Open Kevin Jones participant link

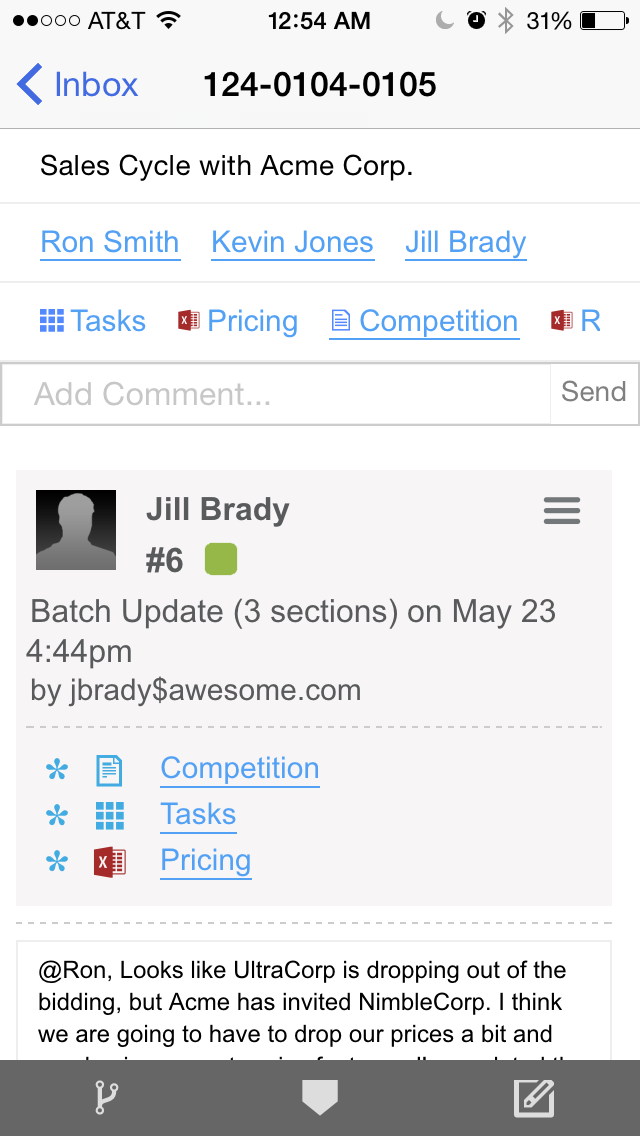[x=292, y=242]
